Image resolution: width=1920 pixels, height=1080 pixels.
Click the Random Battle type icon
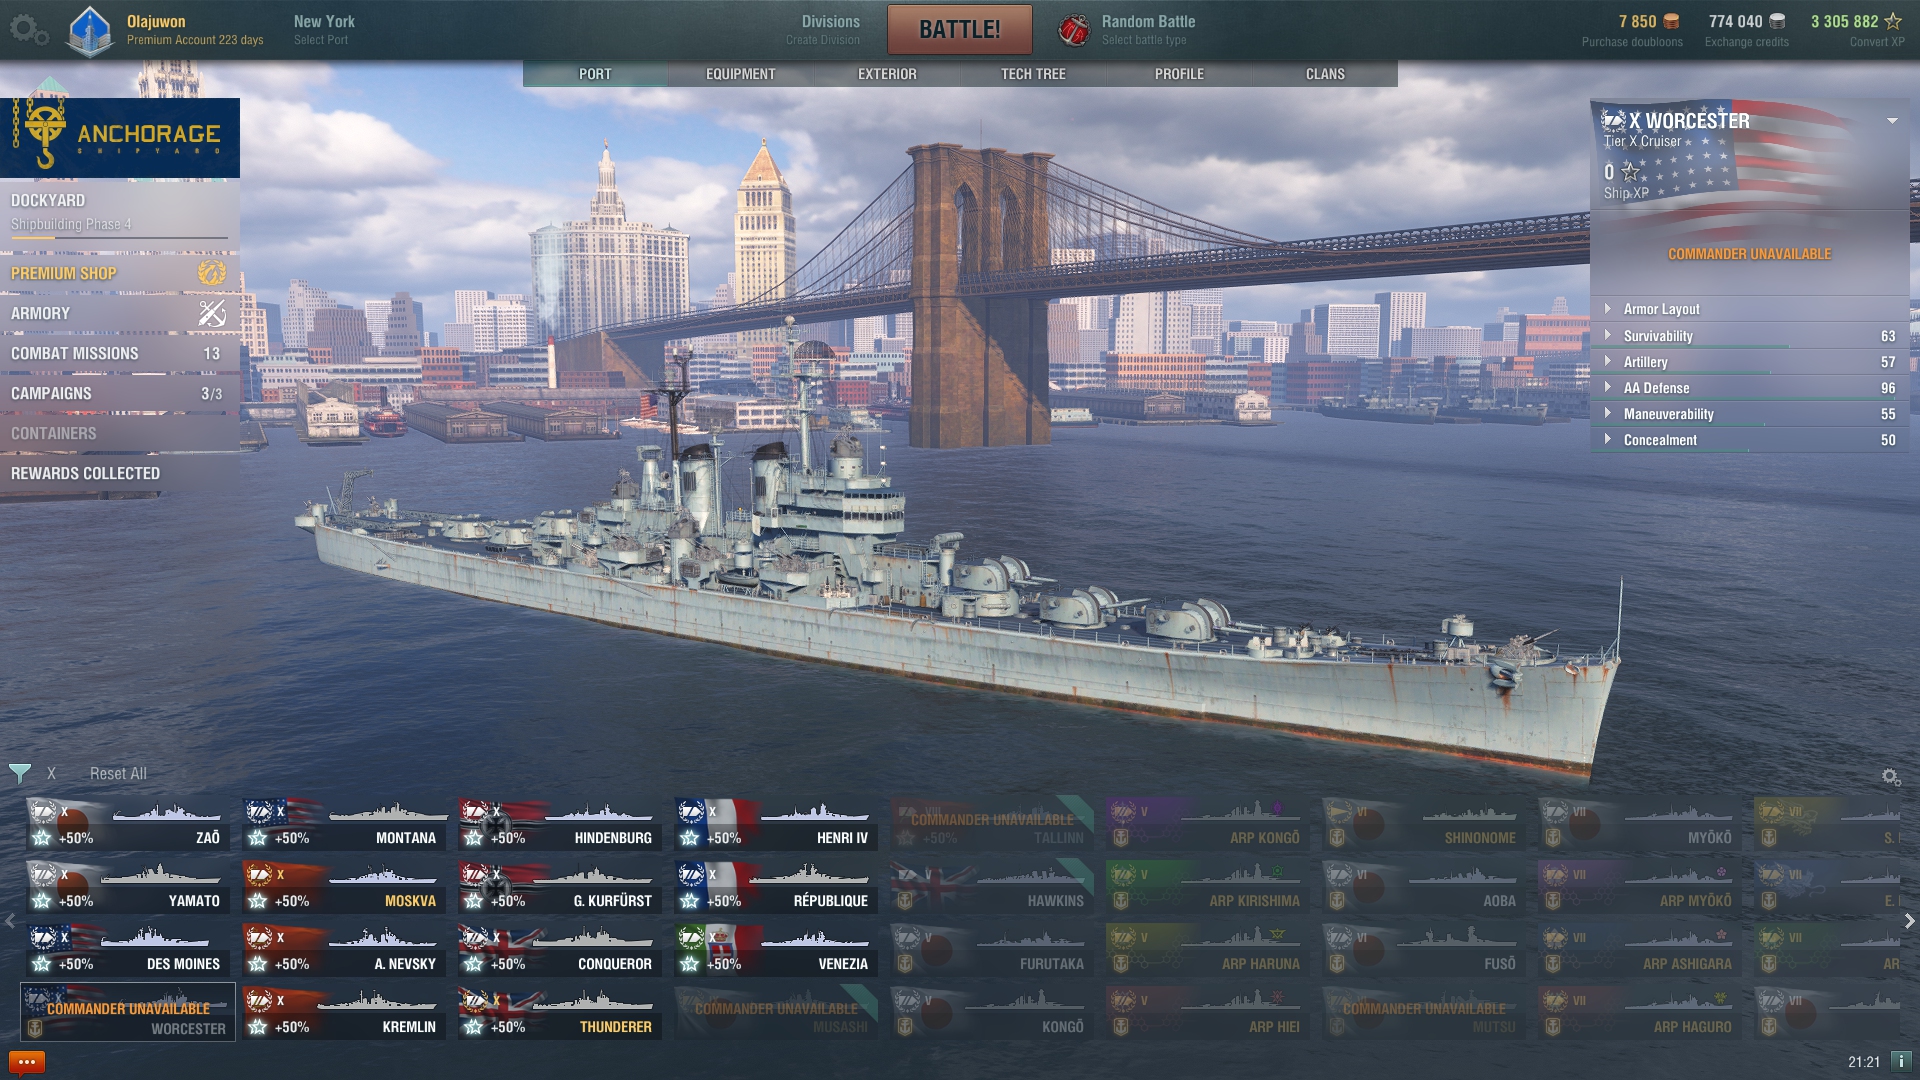[x=1074, y=30]
